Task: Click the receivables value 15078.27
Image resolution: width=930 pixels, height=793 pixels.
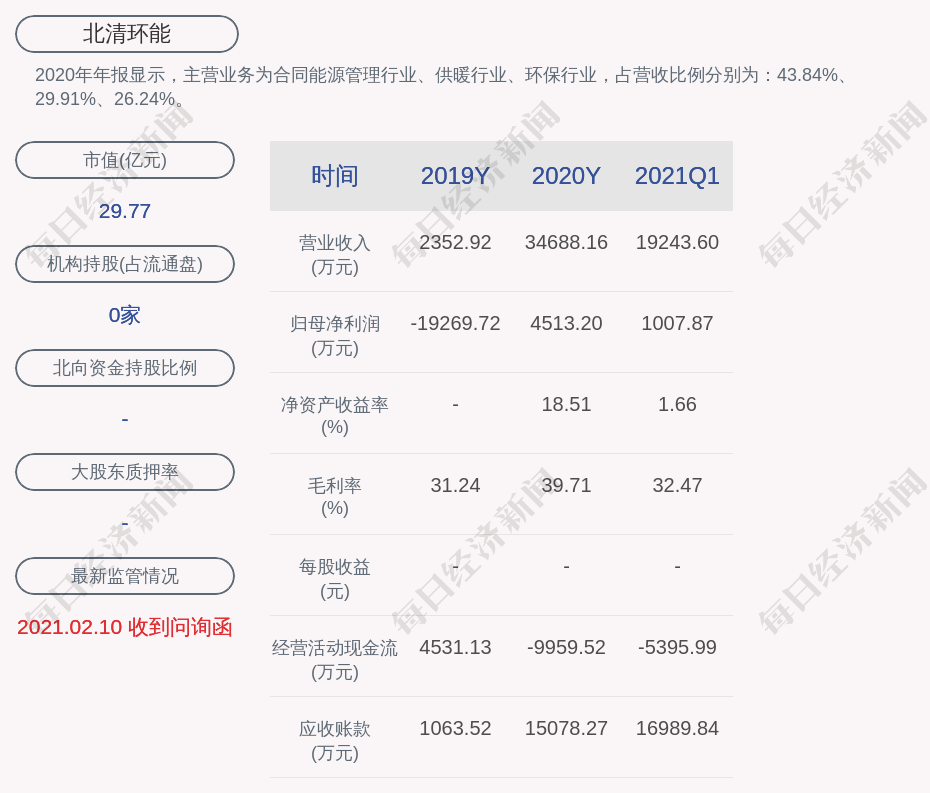Action: [x=566, y=728]
